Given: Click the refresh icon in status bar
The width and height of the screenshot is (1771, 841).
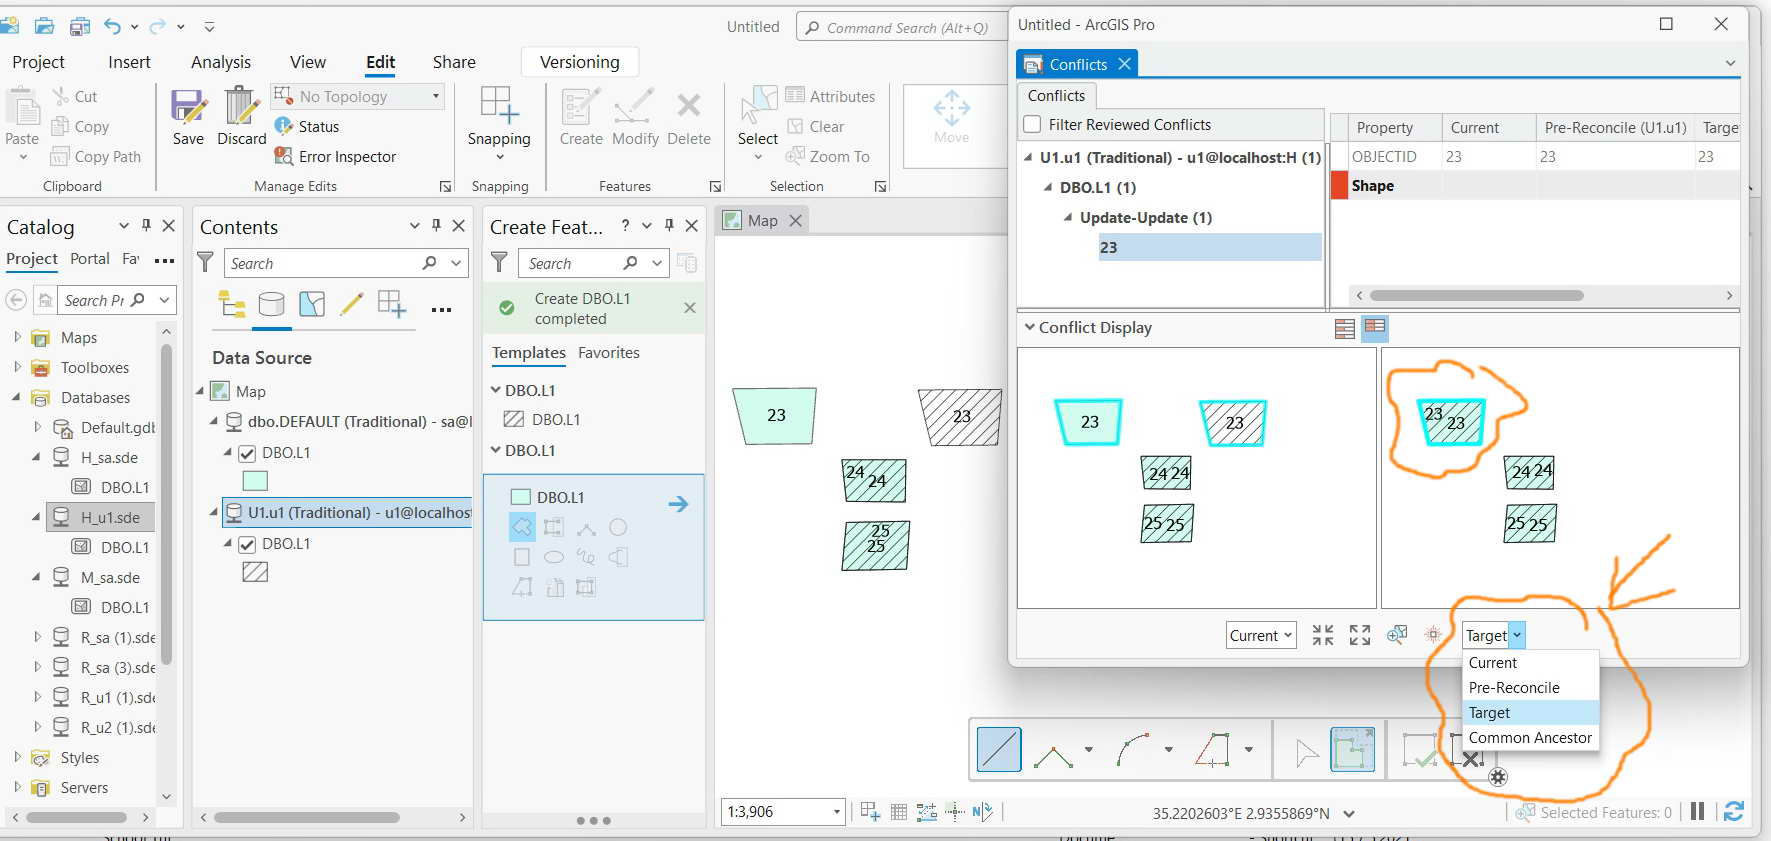Looking at the screenshot, I should 1734,812.
